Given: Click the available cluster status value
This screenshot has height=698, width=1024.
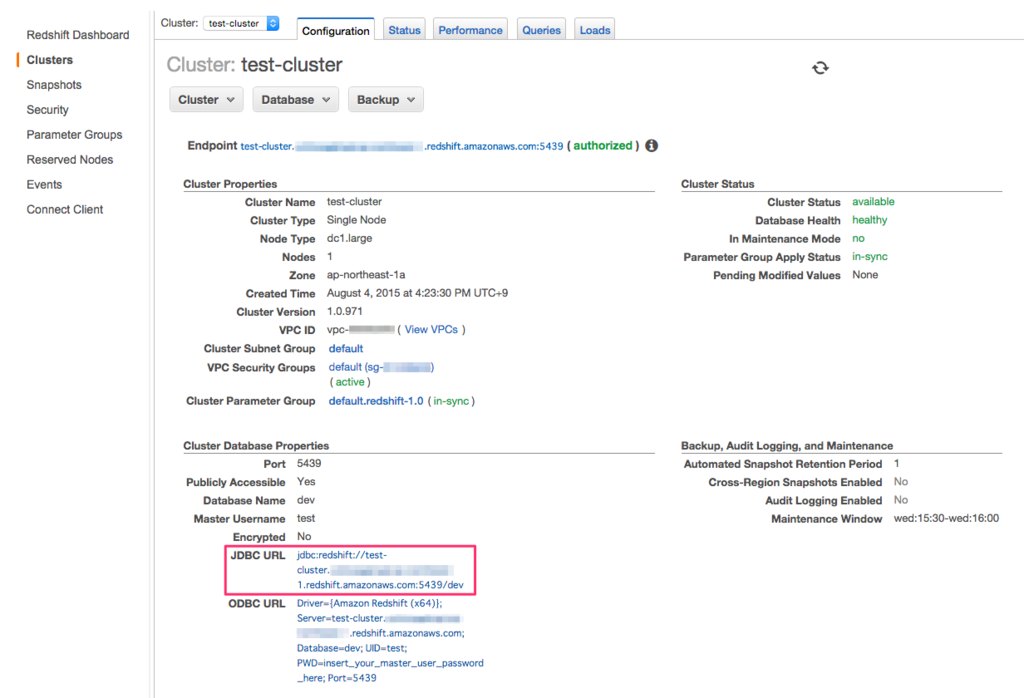Looking at the screenshot, I should tap(873, 202).
